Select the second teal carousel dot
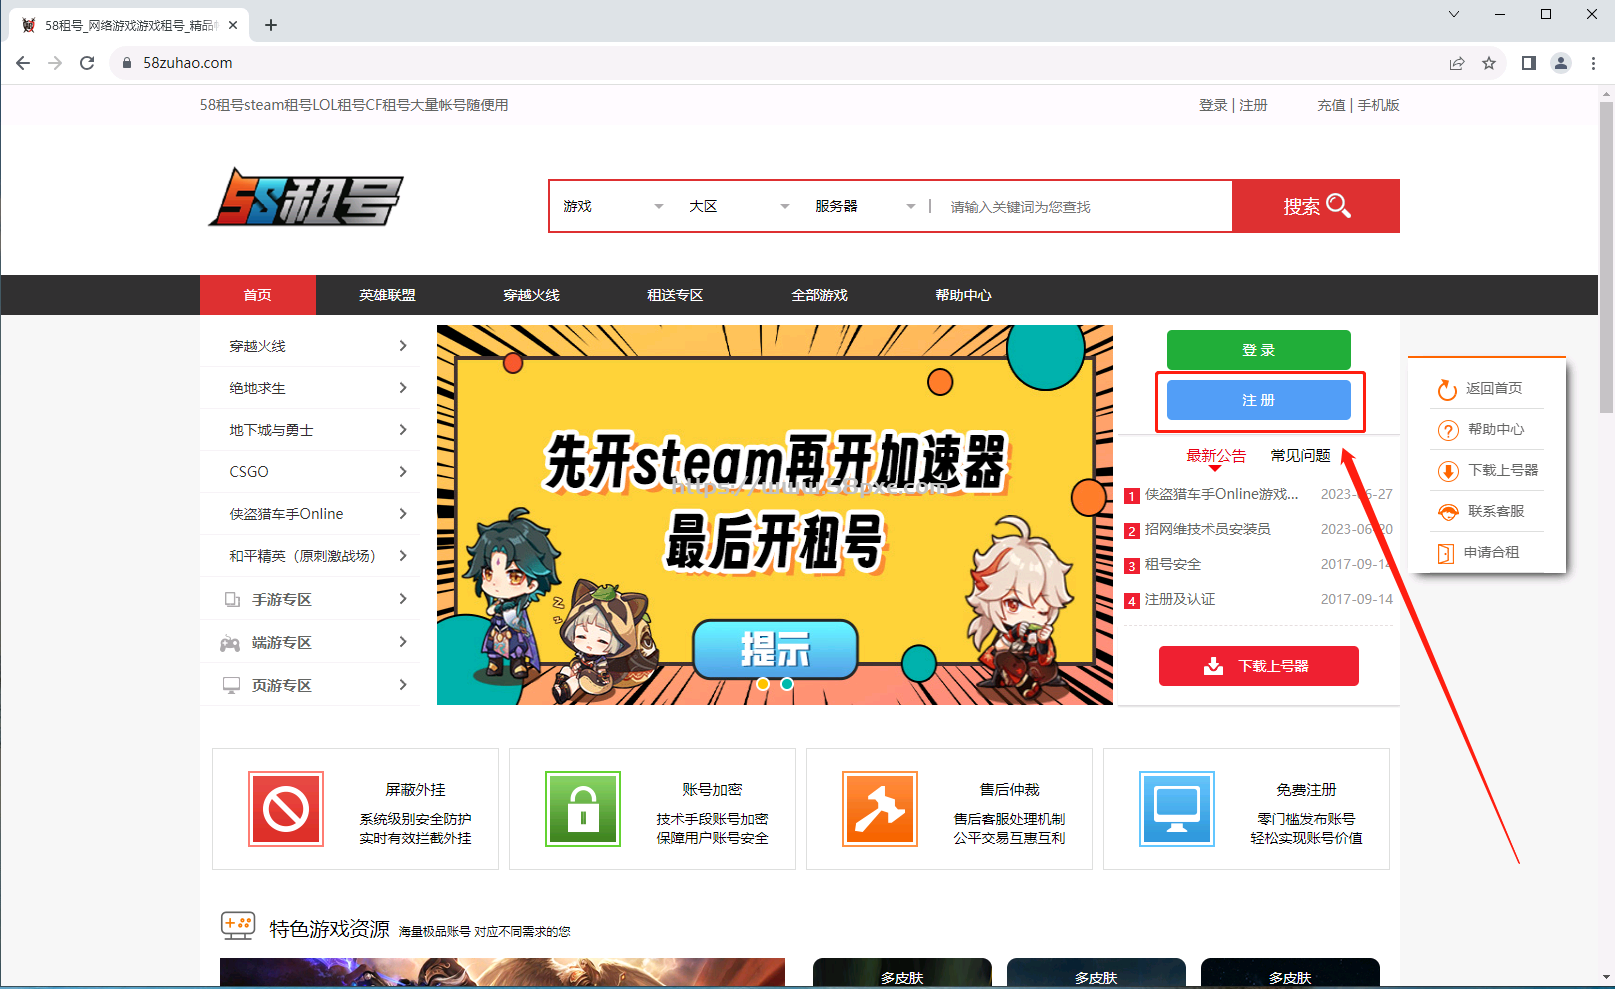Screen dimensions: 1615x989 787,684
